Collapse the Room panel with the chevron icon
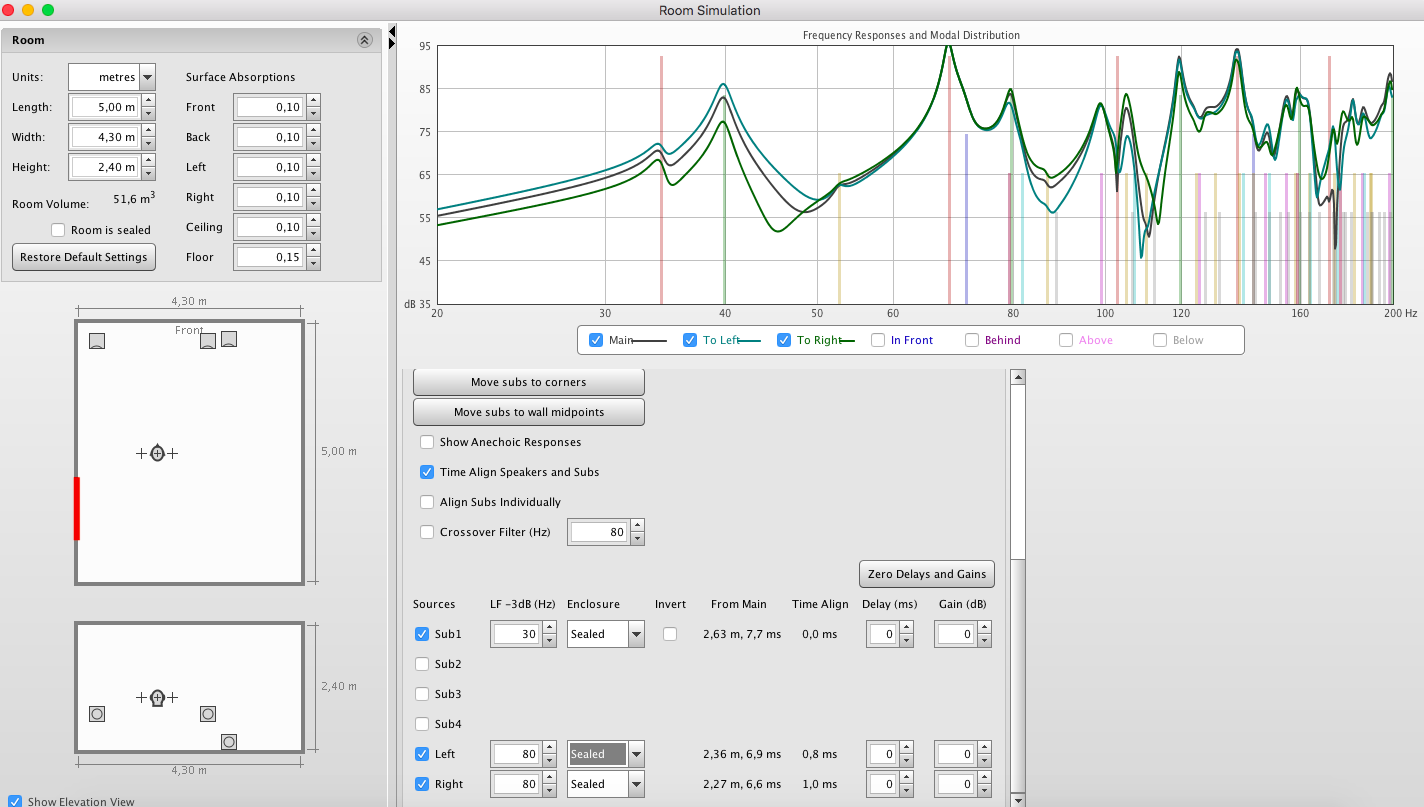Screen dimensions: 1424x807 tap(364, 40)
